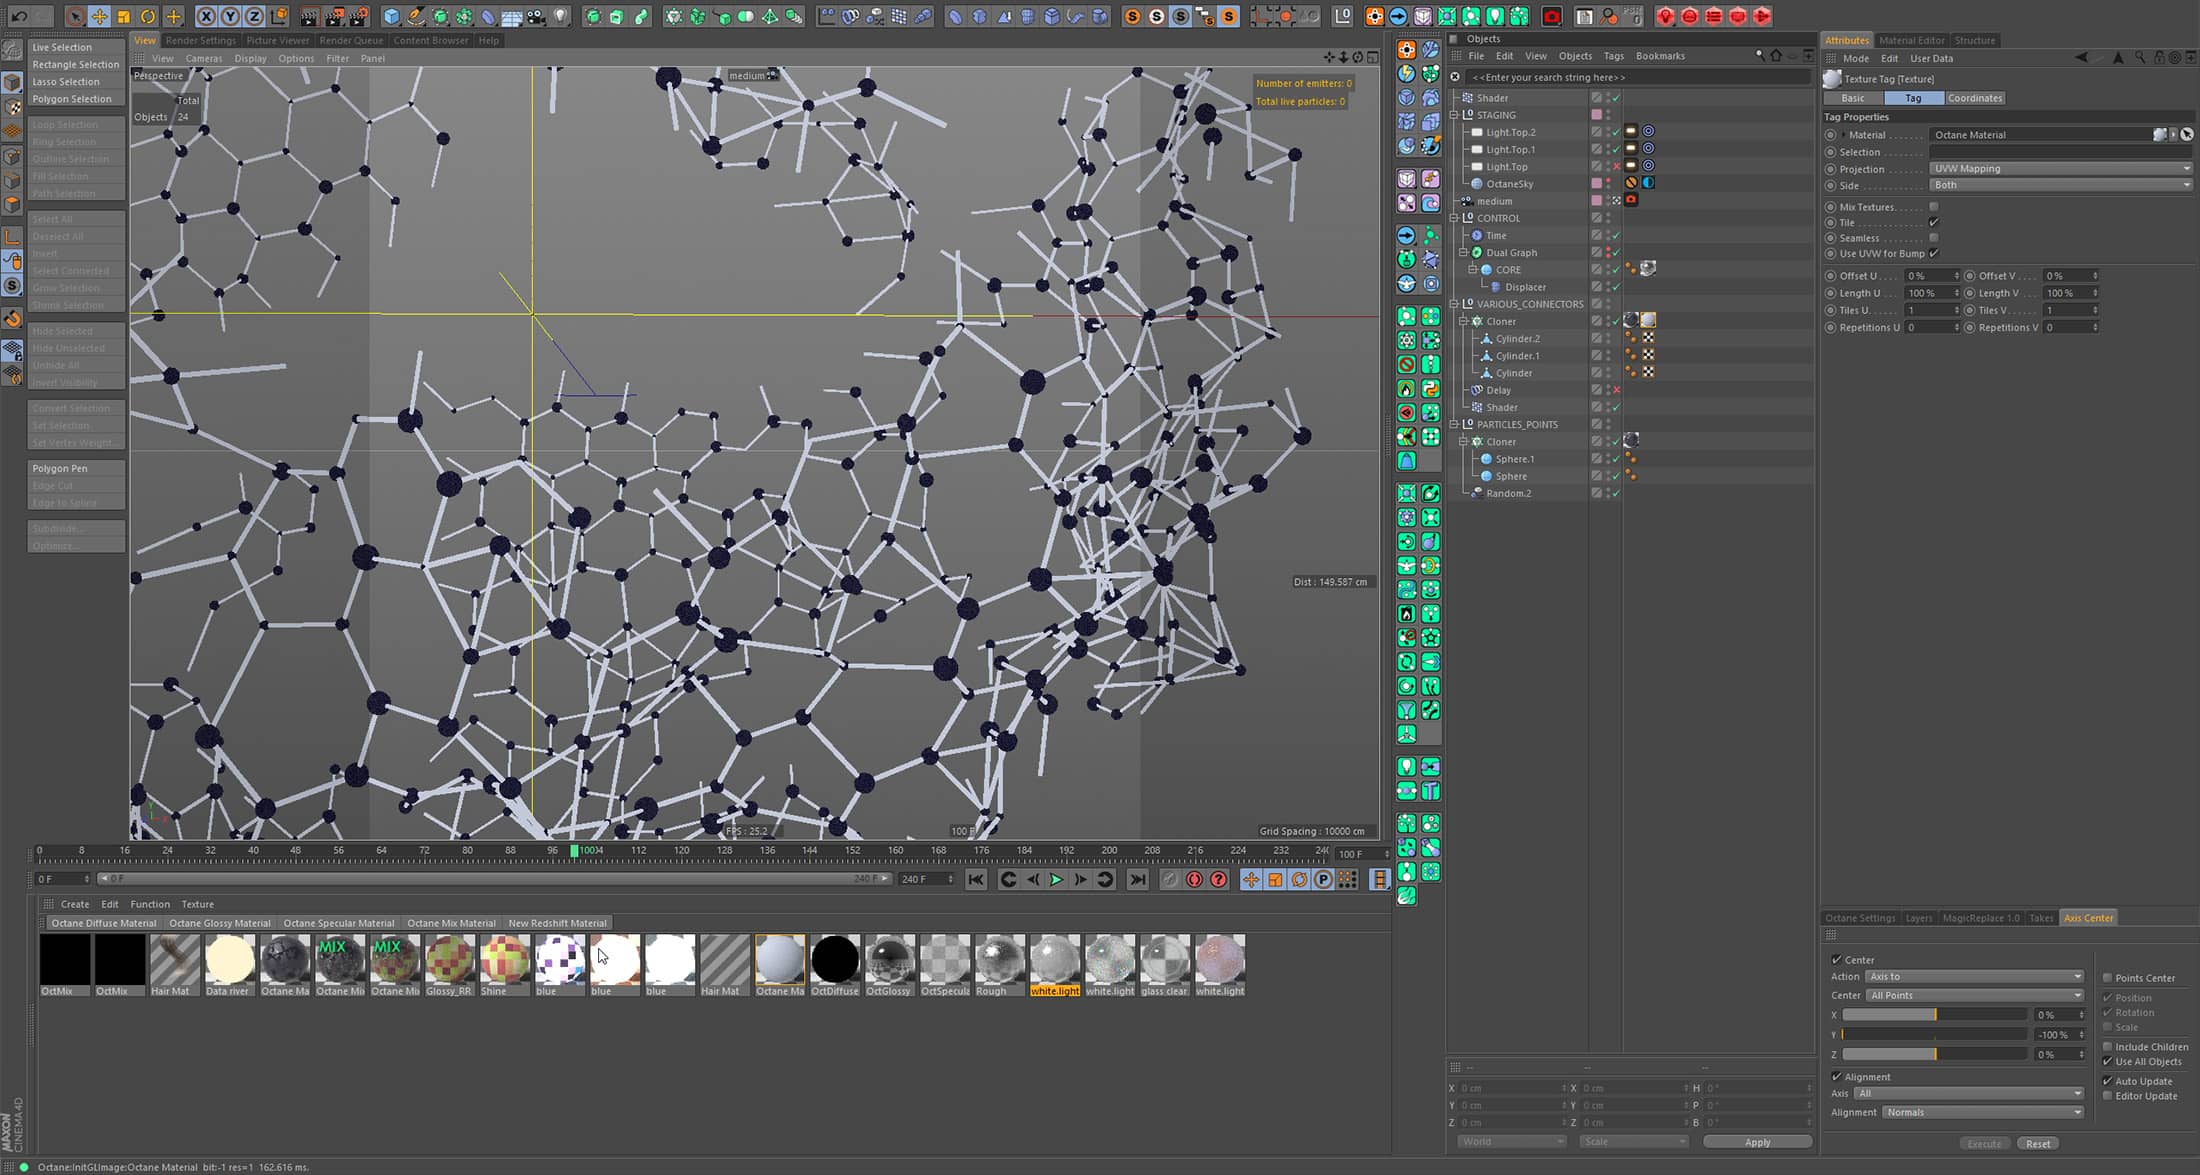This screenshot has width=2200, height=1175.
Task: Click Reset in Axis Center panel
Action: point(2038,1143)
